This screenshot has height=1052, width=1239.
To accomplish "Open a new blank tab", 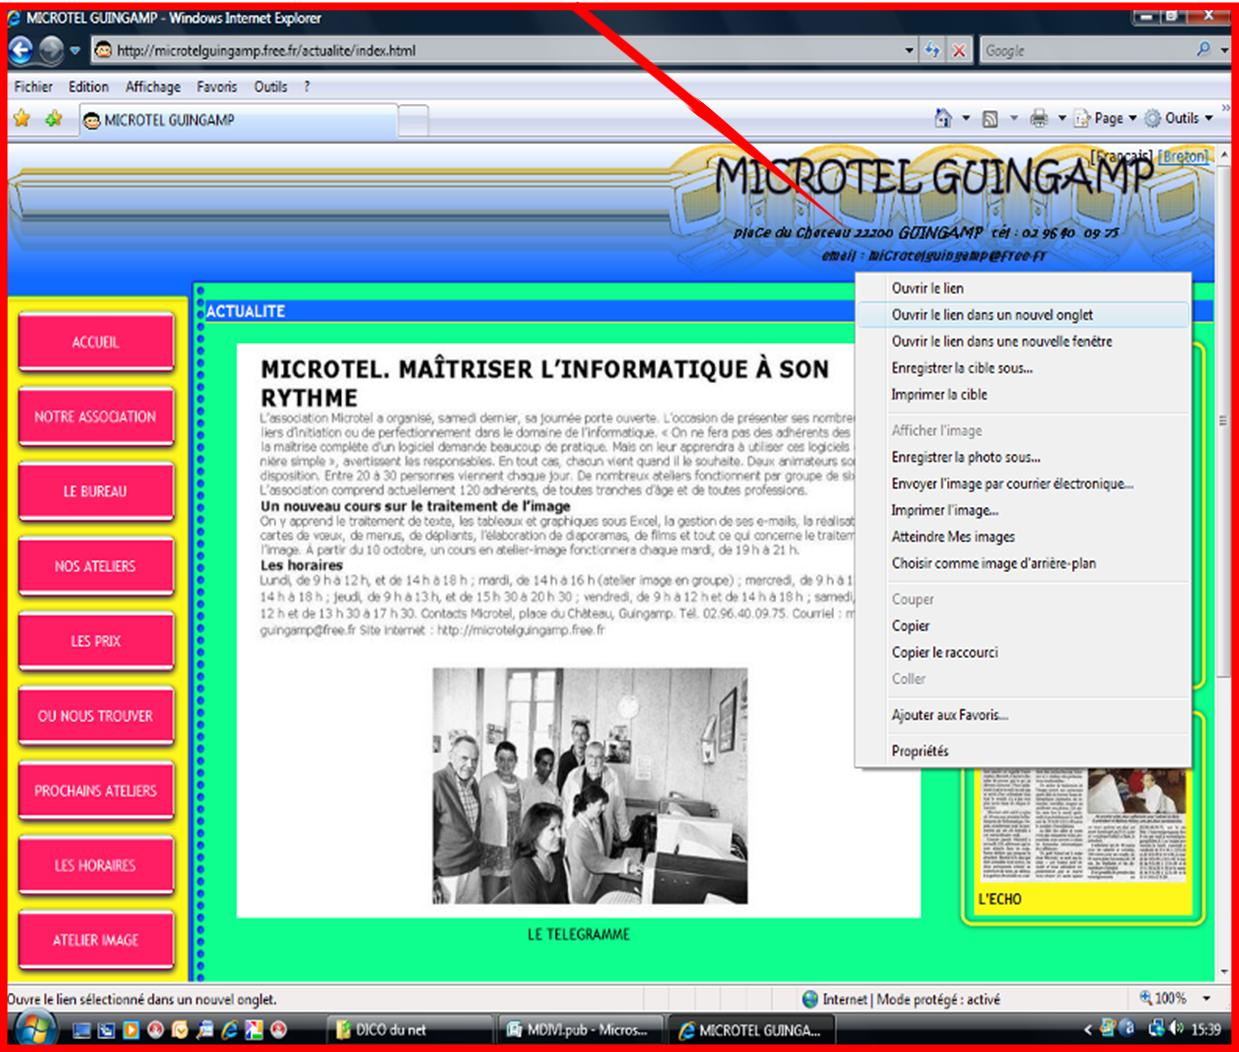I will 413,121.
